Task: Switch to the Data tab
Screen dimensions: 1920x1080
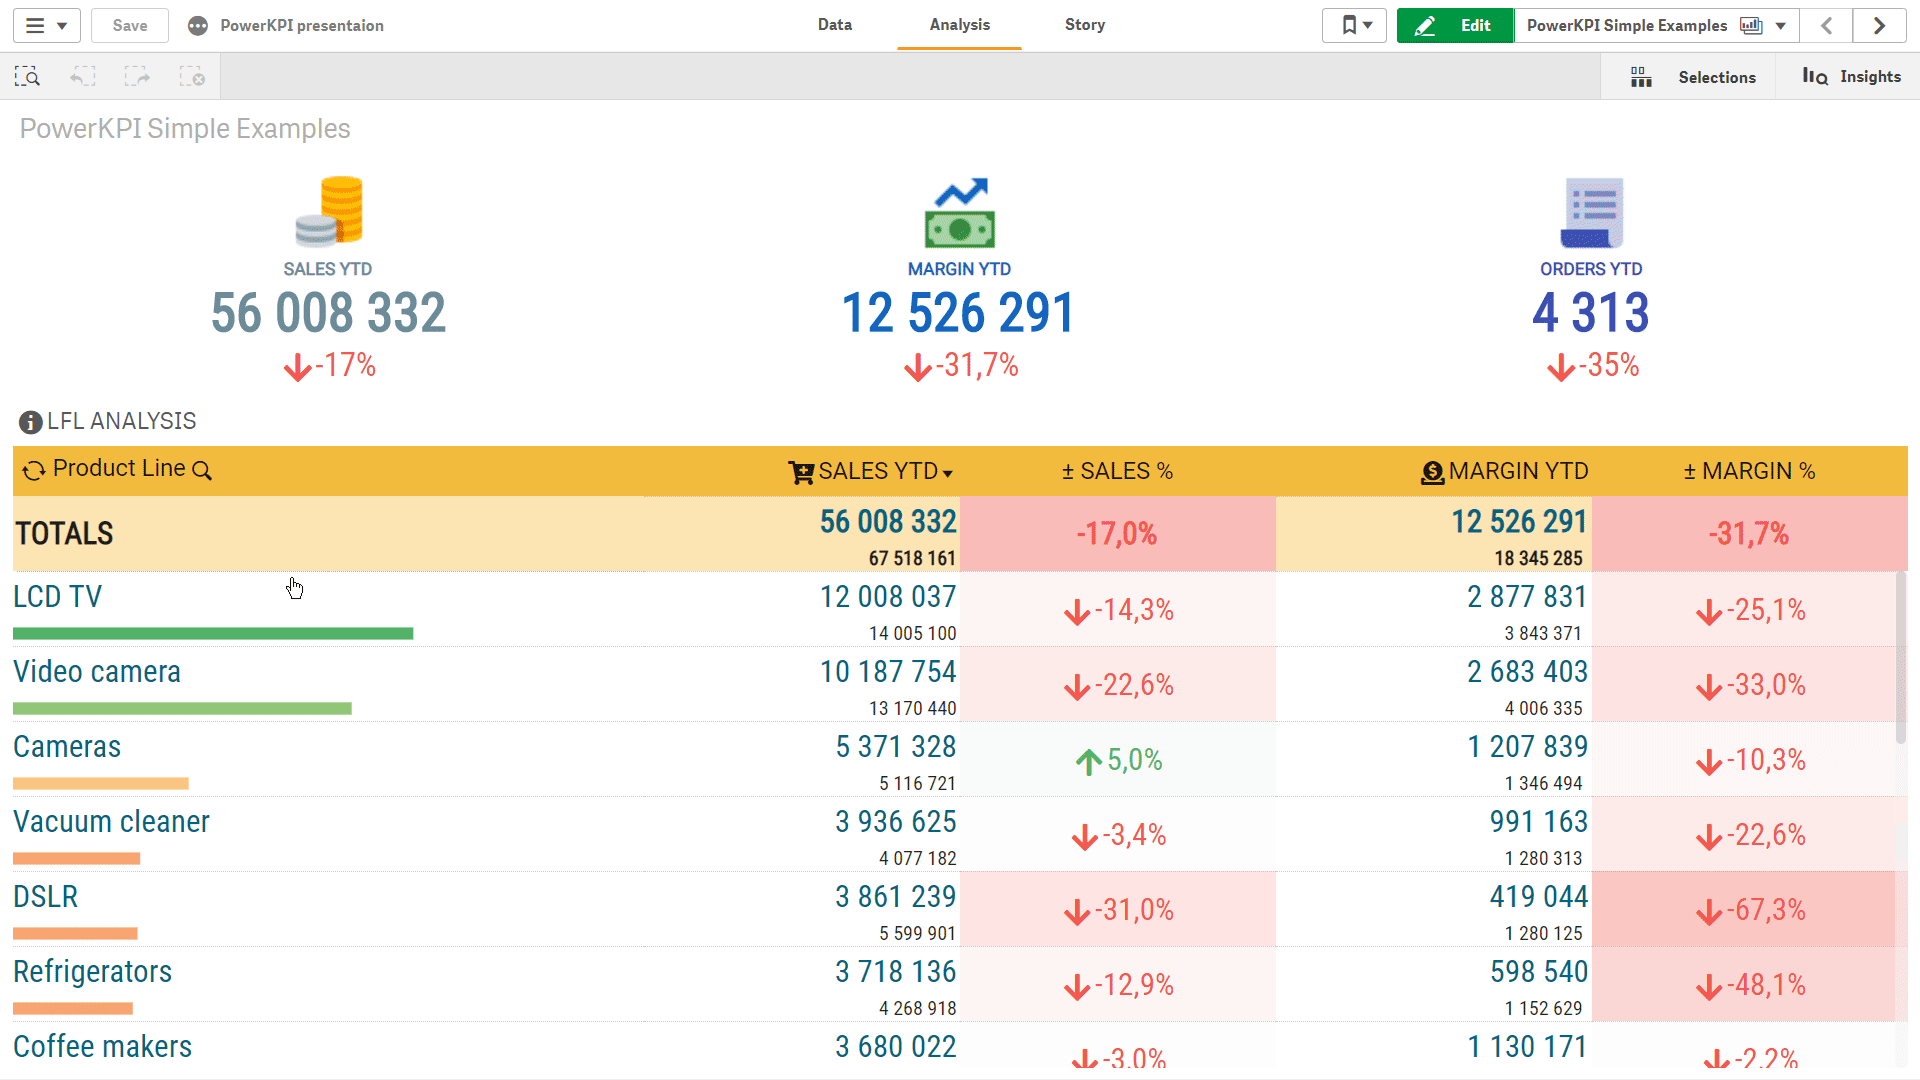Action: [x=835, y=25]
